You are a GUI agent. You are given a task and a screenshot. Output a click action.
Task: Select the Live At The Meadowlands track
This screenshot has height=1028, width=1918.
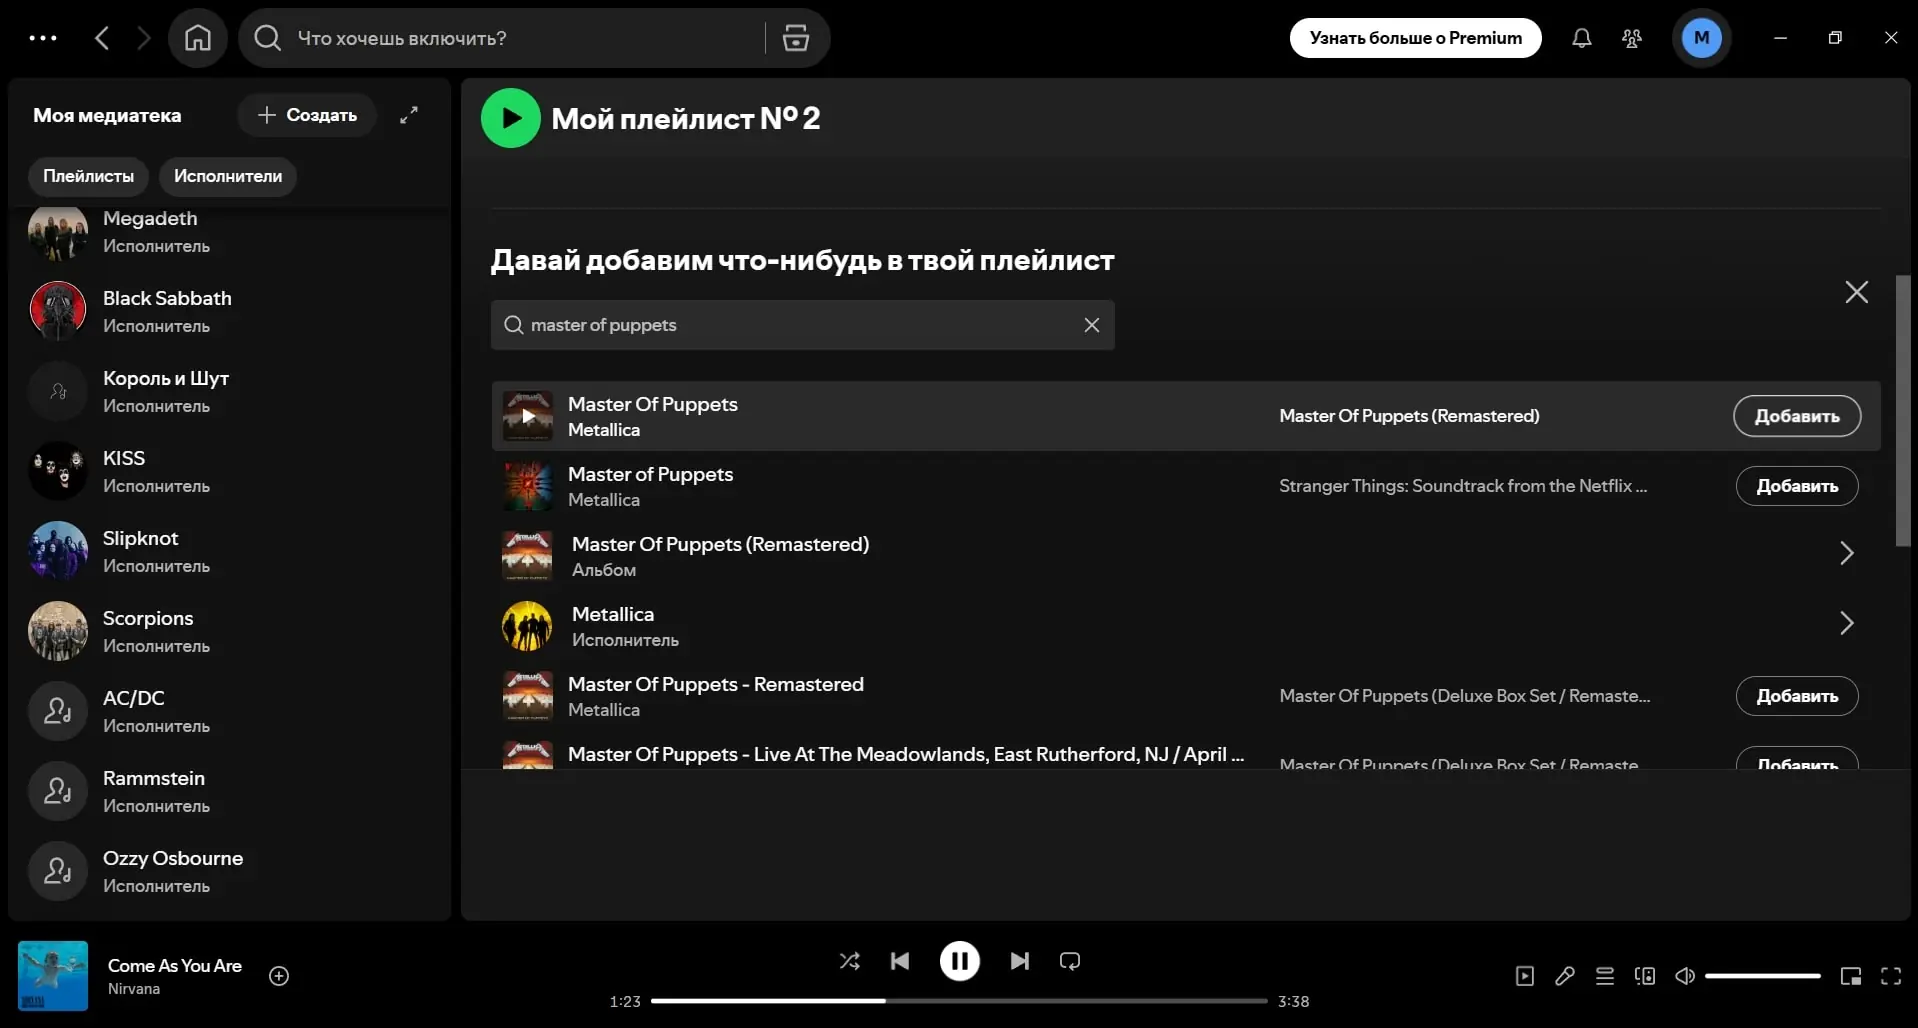coord(906,755)
